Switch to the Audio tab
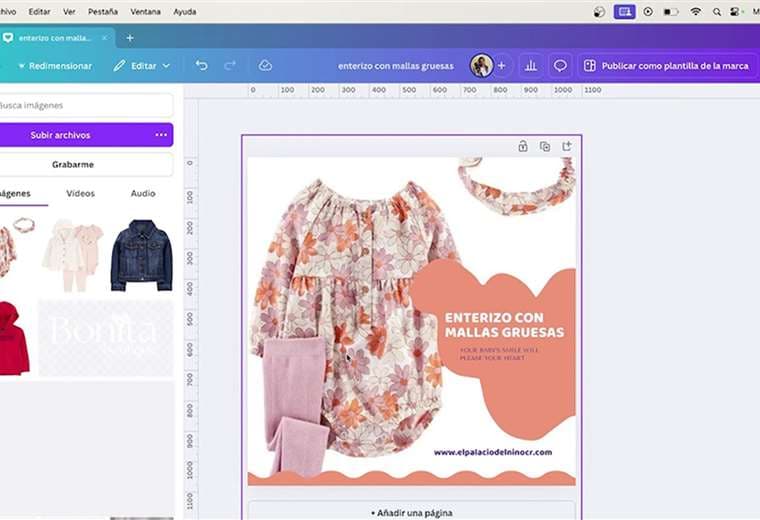Image resolution: width=760 pixels, height=520 pixels. tap(143, 193)
